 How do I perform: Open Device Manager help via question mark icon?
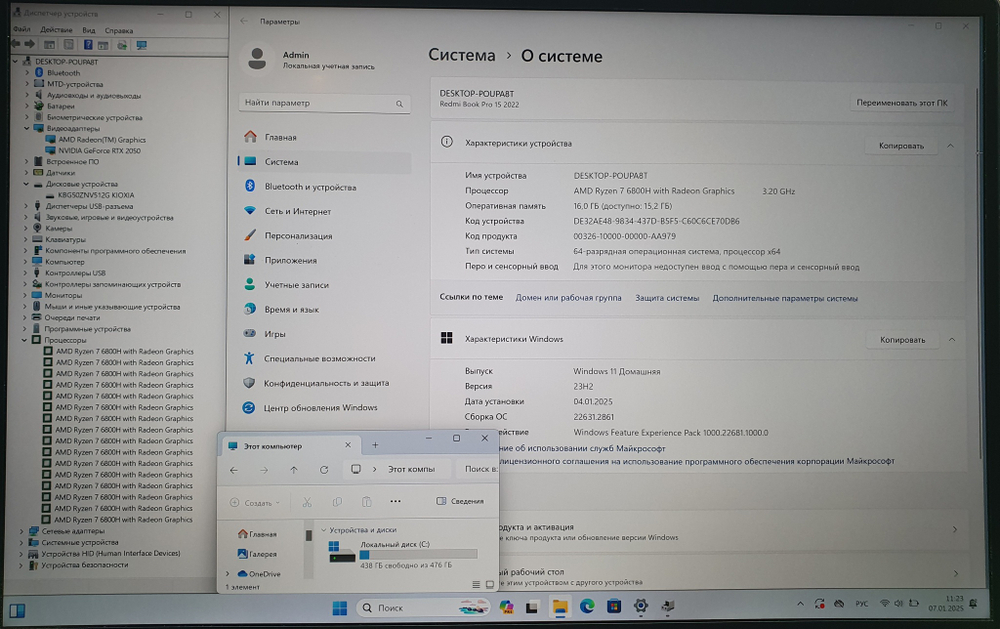tap(89, 45)
